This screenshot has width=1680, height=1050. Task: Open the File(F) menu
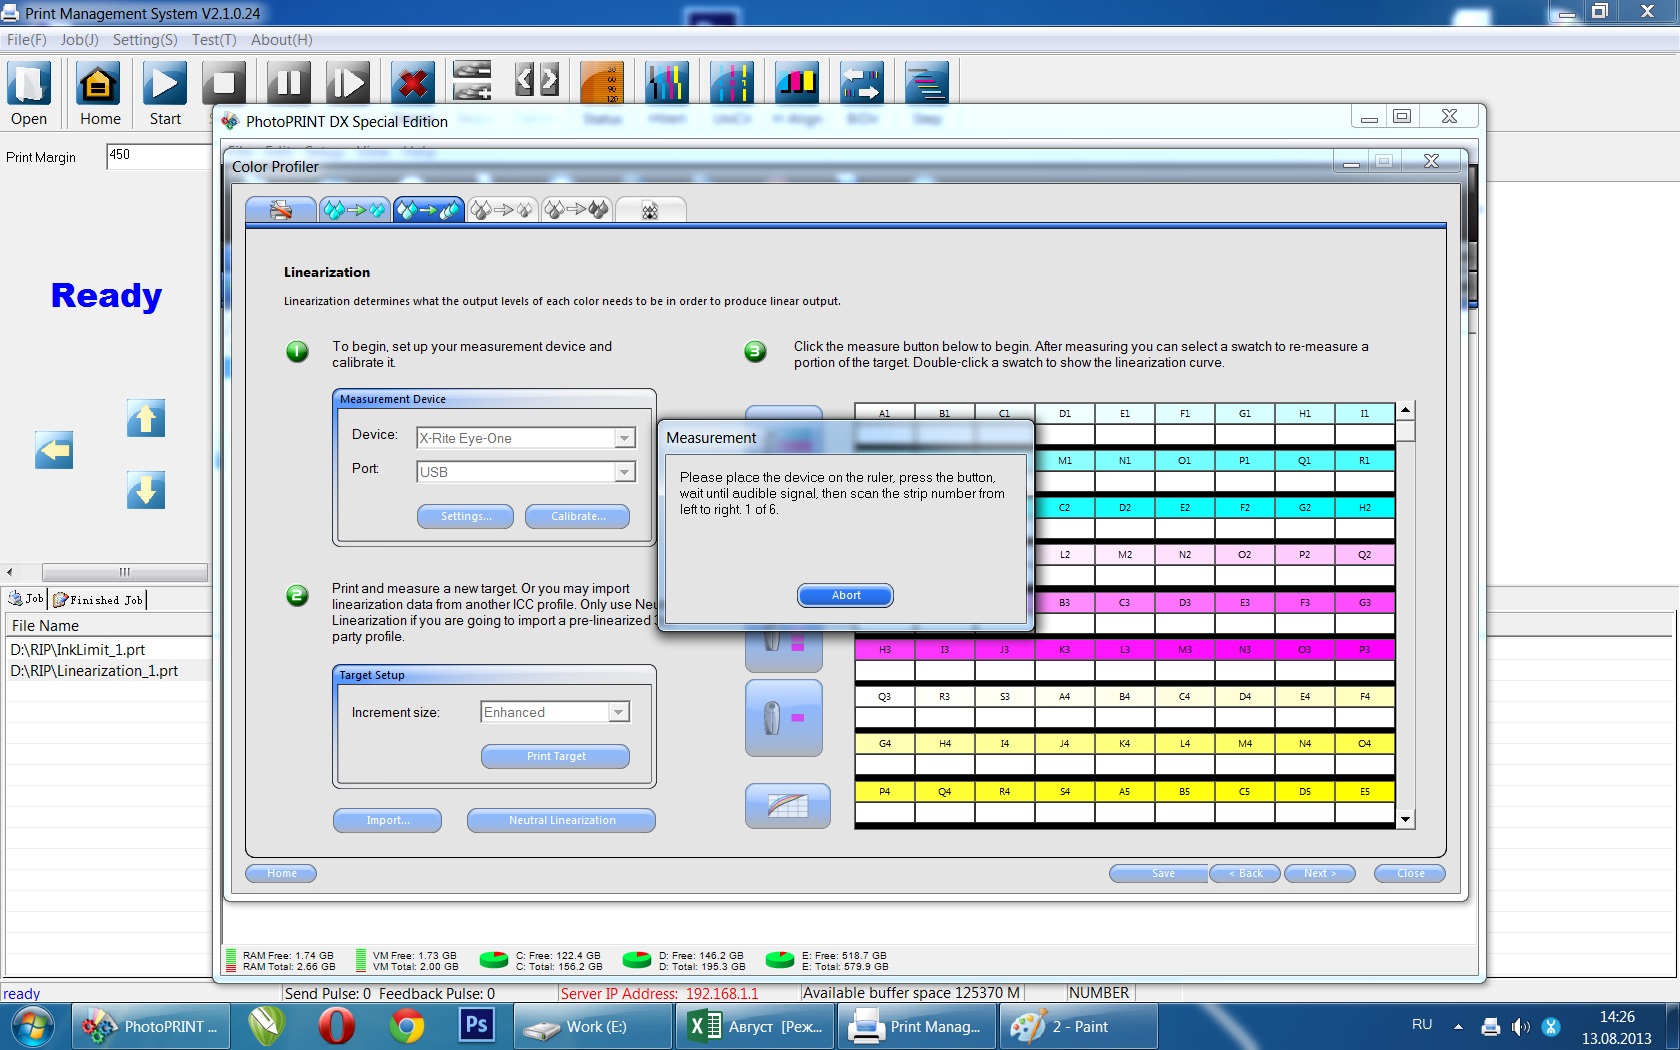coord(27,40)
